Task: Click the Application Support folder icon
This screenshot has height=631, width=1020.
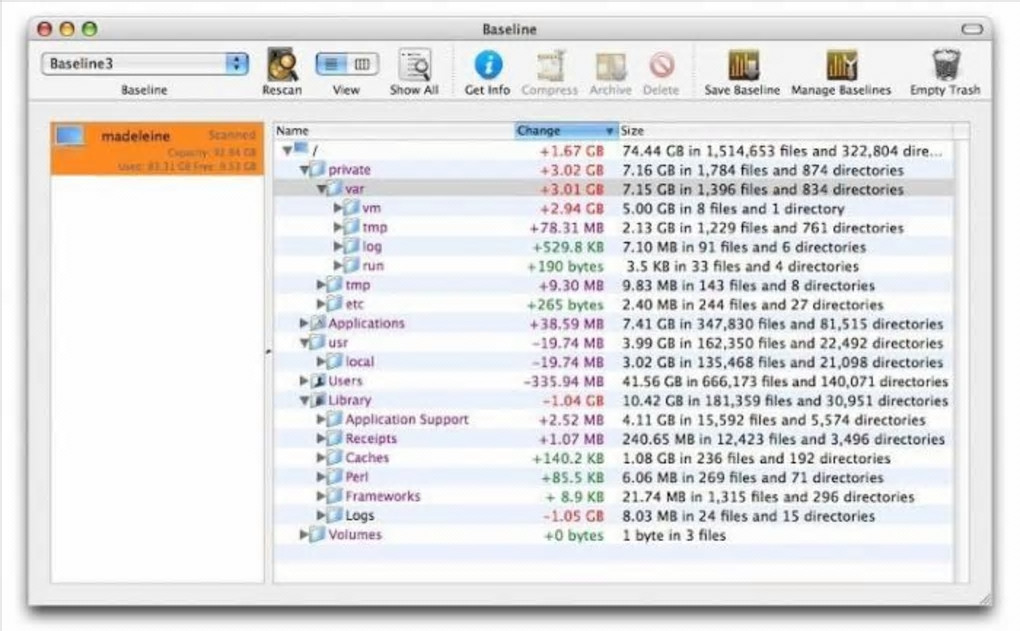Action: point(334,419)
